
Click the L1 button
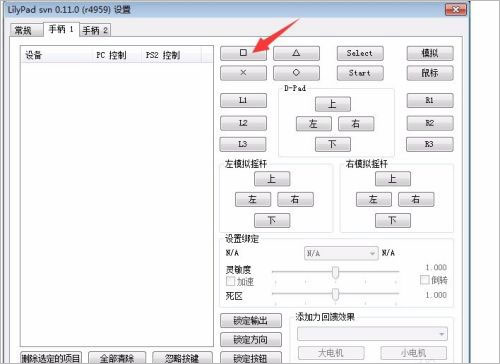tap(243, 100)
